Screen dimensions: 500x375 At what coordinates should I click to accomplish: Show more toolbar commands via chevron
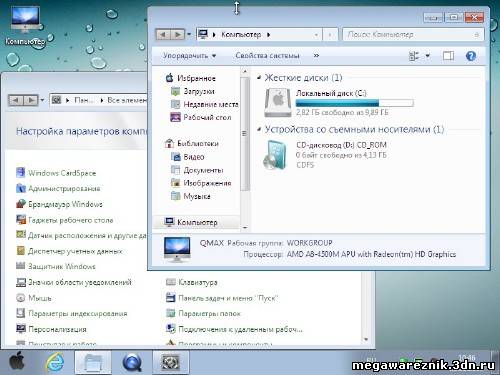316,56
